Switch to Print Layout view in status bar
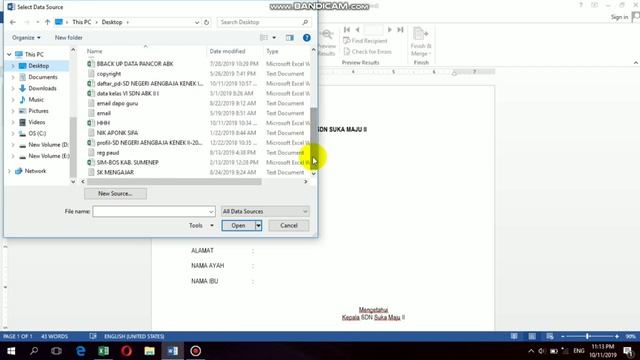This screenshot has height=360, width=640. click(532, 336)
